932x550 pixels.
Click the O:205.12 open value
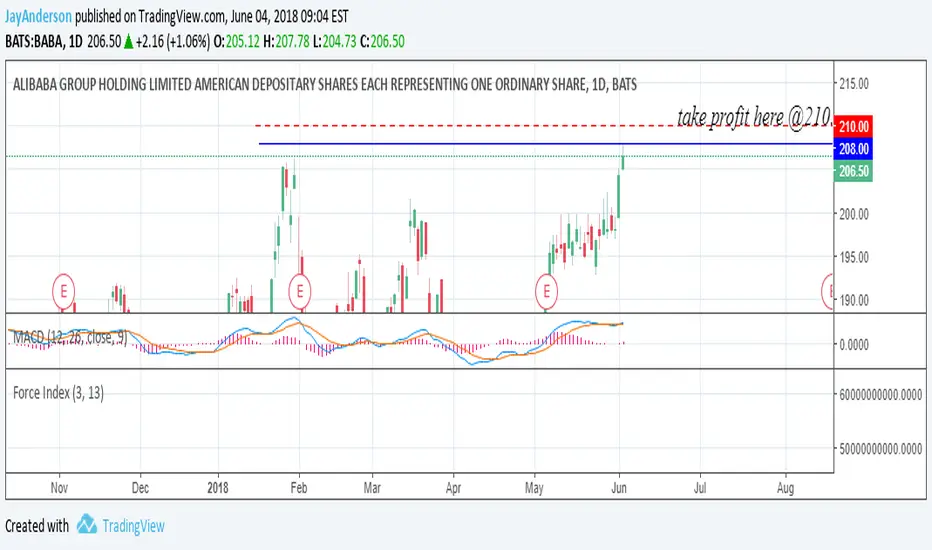[x=237, y=42]
